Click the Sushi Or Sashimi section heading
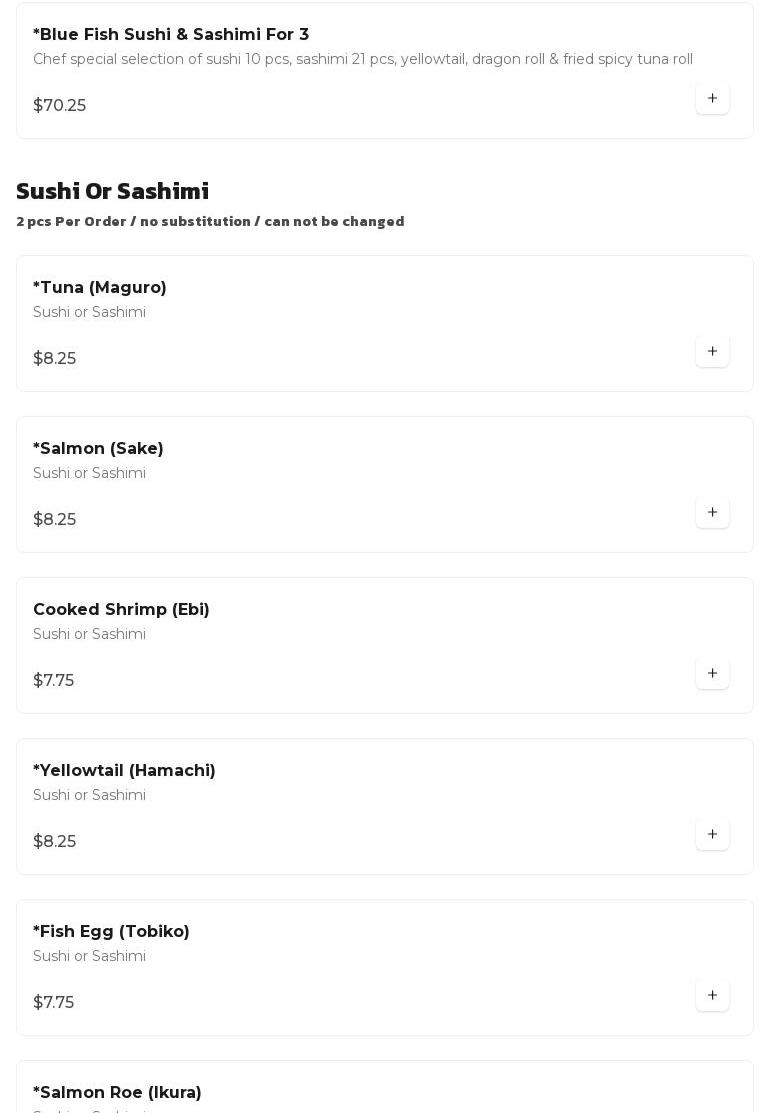Image resolution: width=770 pixels, height=1113 pixels. tap(112, 191)
